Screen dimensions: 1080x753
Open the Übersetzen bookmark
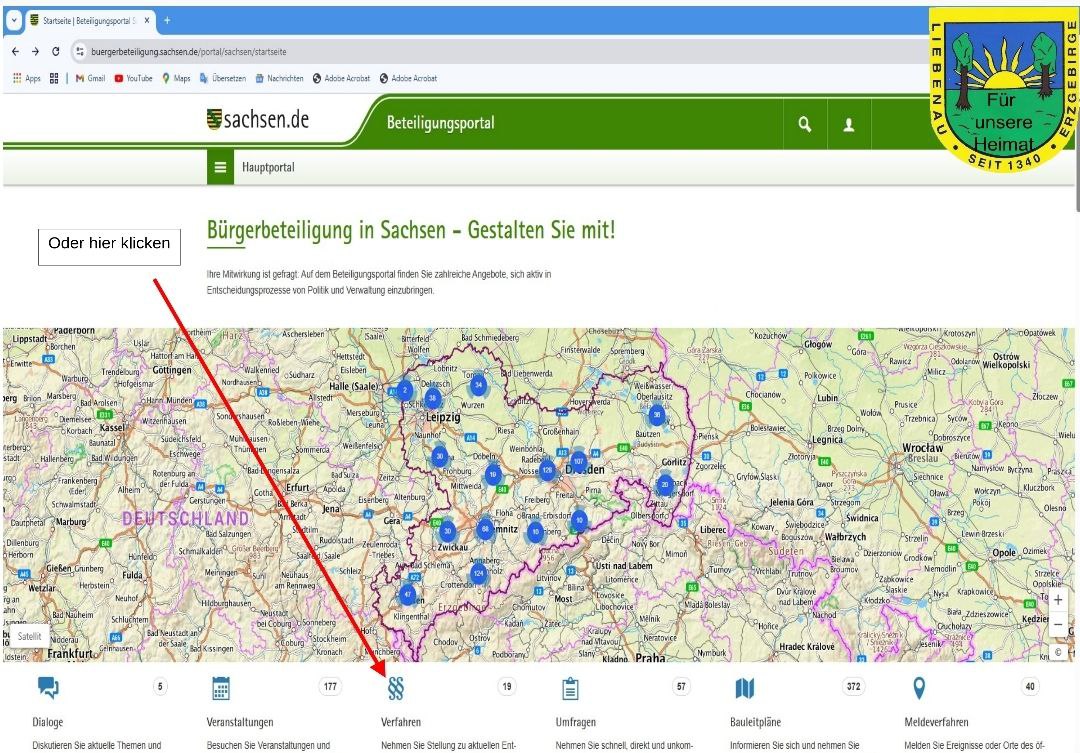tap(222, 79)
